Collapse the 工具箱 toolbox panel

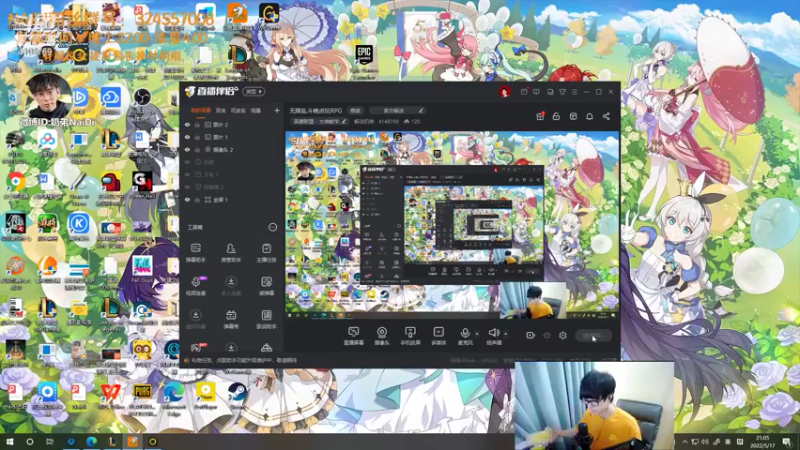[x=273, y=227]
